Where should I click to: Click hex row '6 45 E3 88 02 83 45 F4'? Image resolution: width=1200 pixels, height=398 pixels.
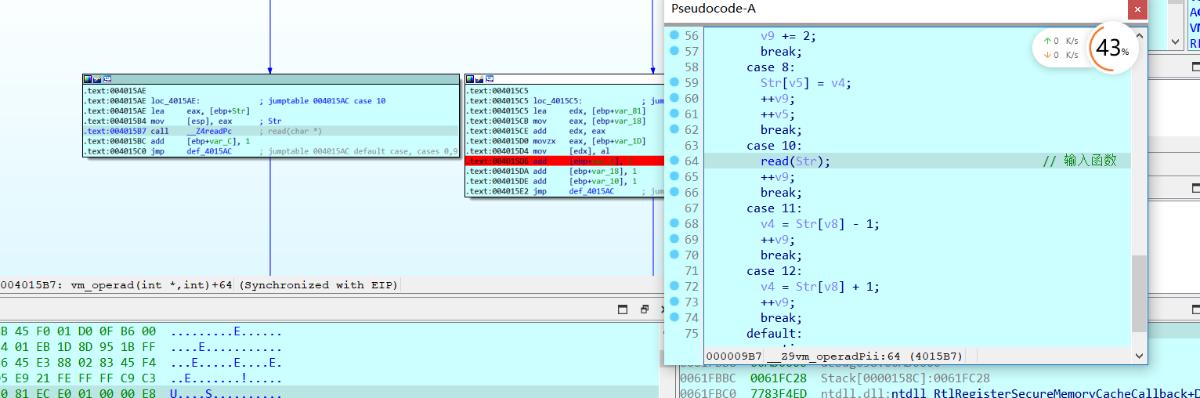point(78,363)
